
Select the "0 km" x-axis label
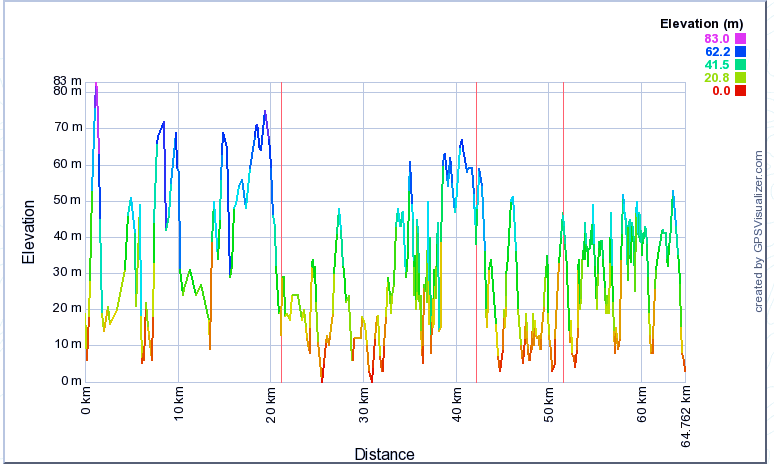pos(87,401)
